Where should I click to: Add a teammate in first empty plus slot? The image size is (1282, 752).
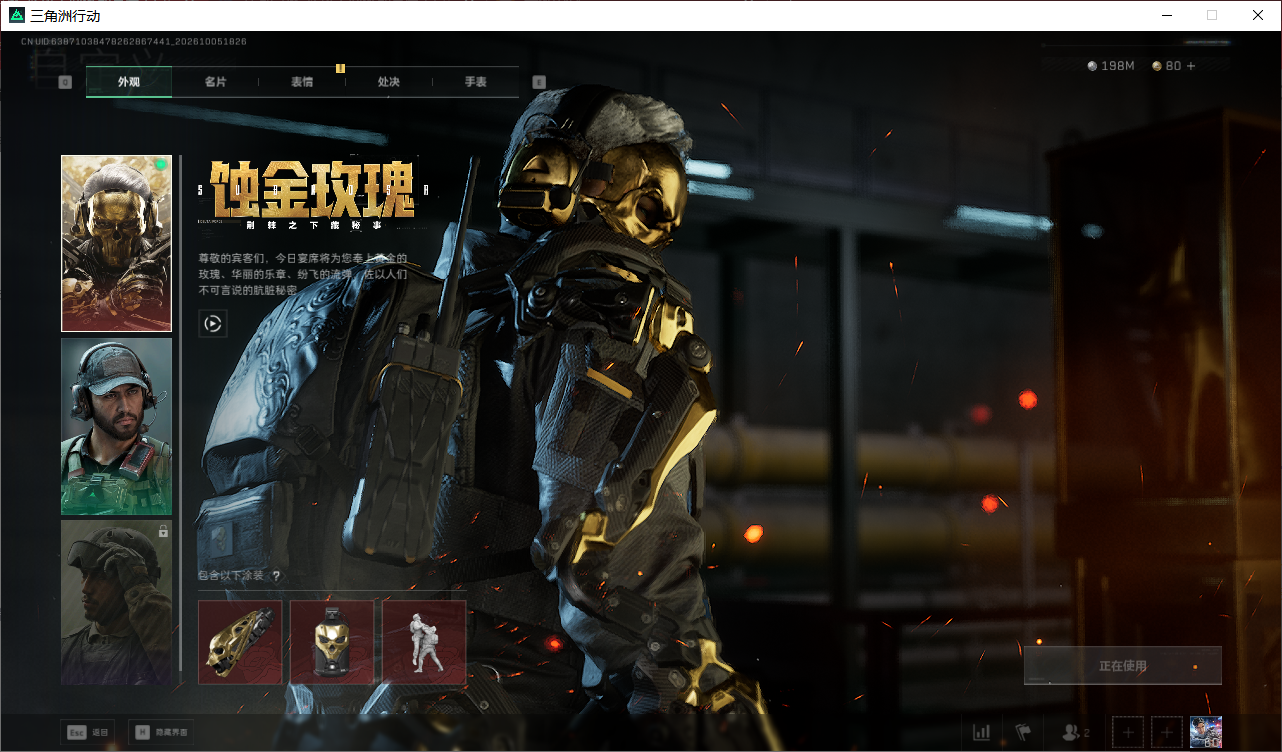tap(1128, 733)
